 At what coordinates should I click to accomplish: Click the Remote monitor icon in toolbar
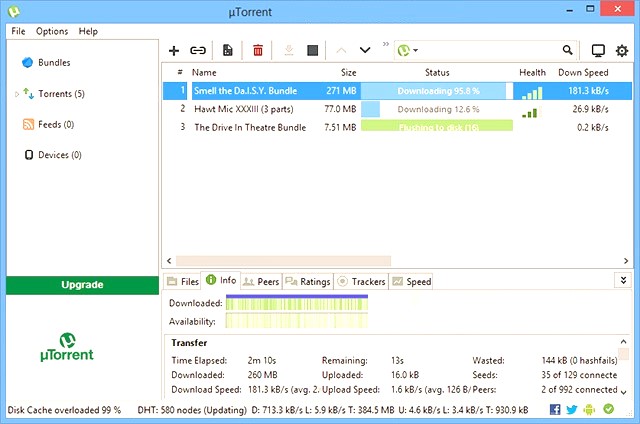(x=598, y=51)
